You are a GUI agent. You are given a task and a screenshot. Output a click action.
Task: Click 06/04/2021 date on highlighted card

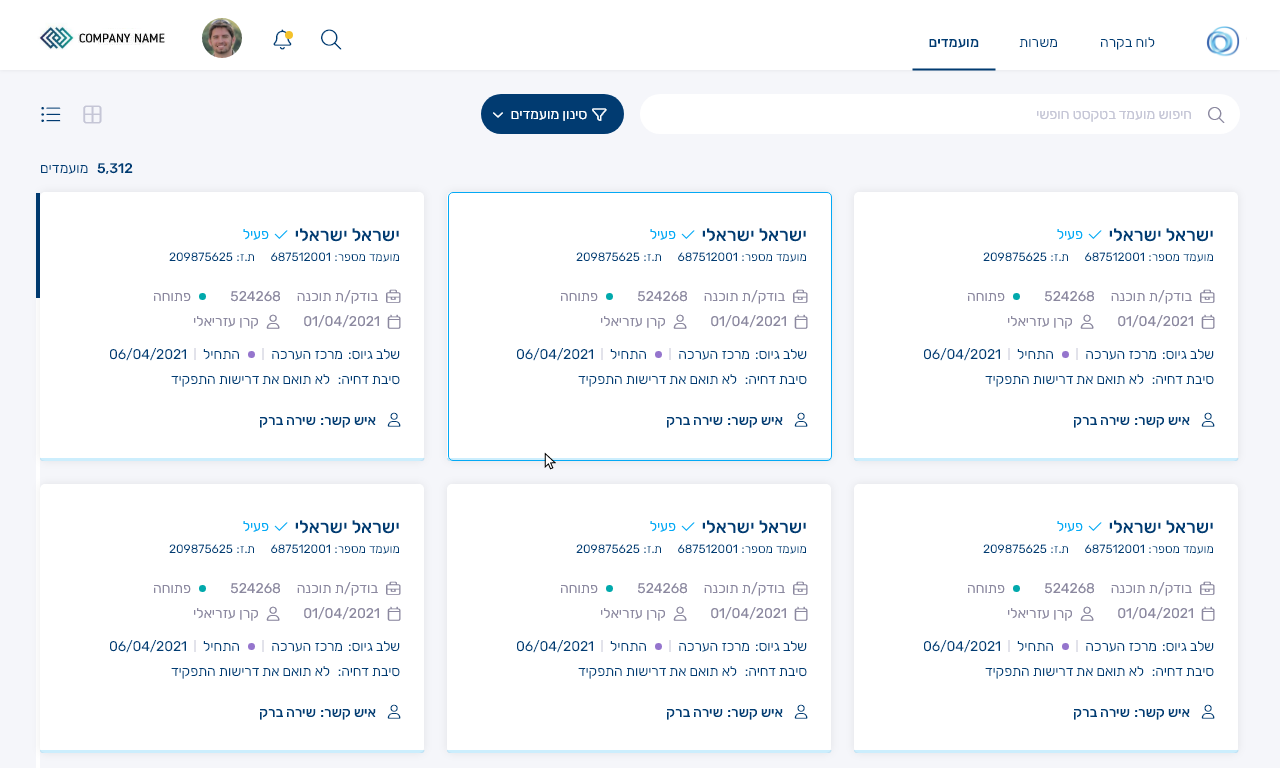[x=555, y=354]
